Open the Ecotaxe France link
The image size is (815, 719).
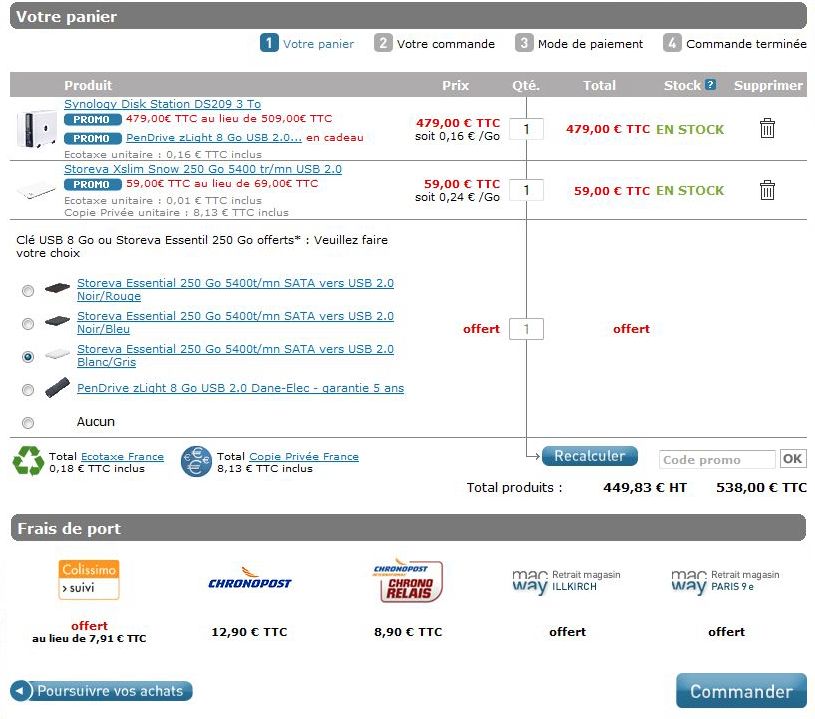point(122,456)
